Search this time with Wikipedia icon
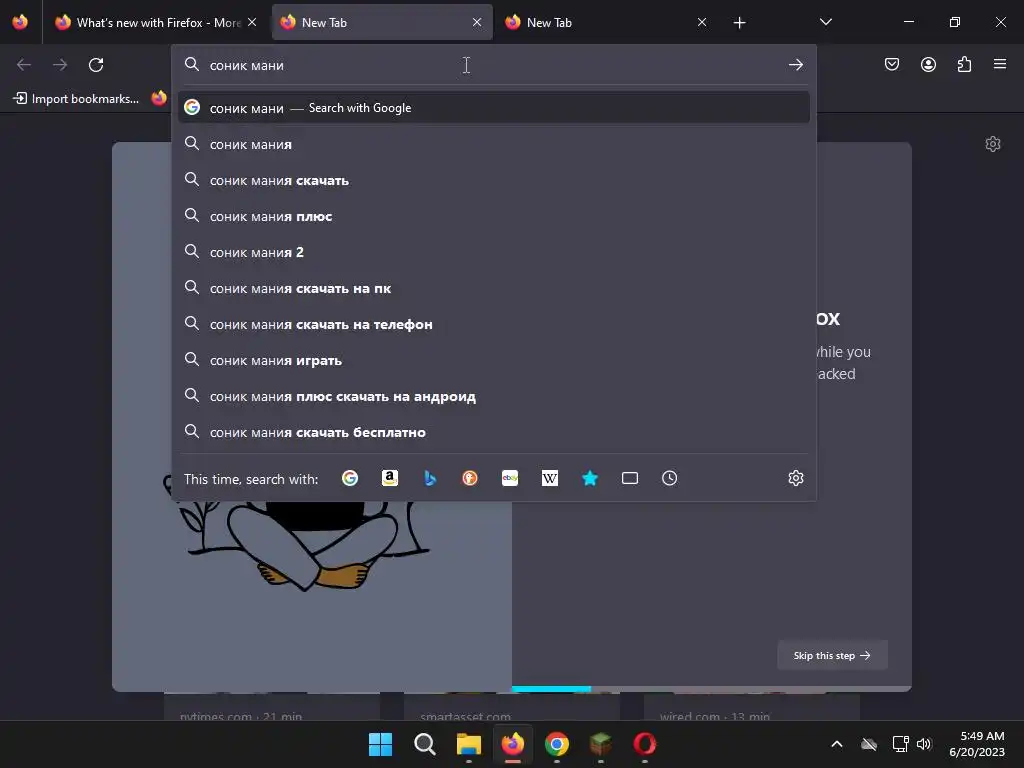This screenshot has height=768, width=1024. point(550,479)
